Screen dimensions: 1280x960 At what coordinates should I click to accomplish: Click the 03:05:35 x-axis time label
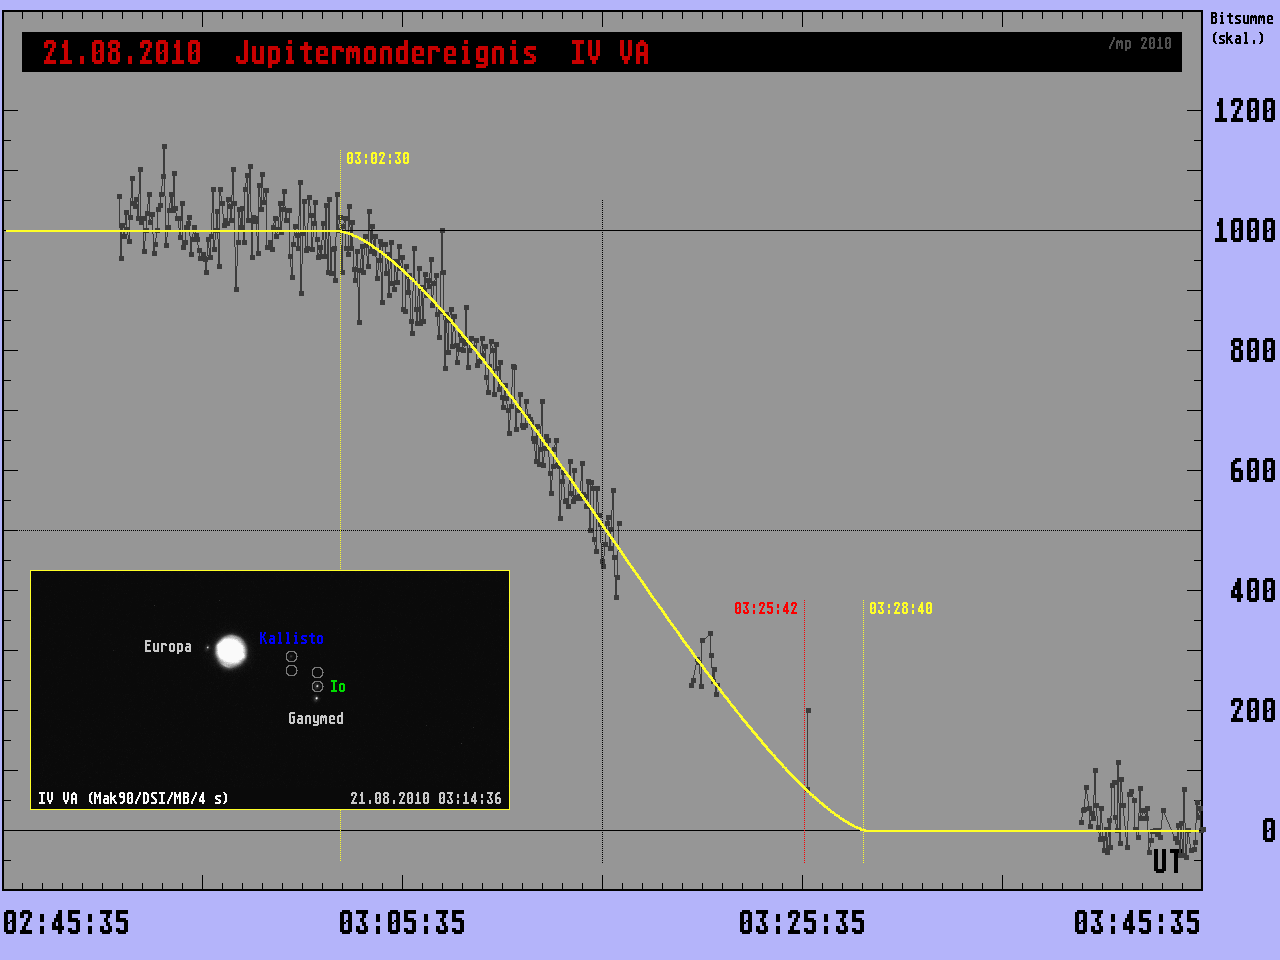(402, 922)
